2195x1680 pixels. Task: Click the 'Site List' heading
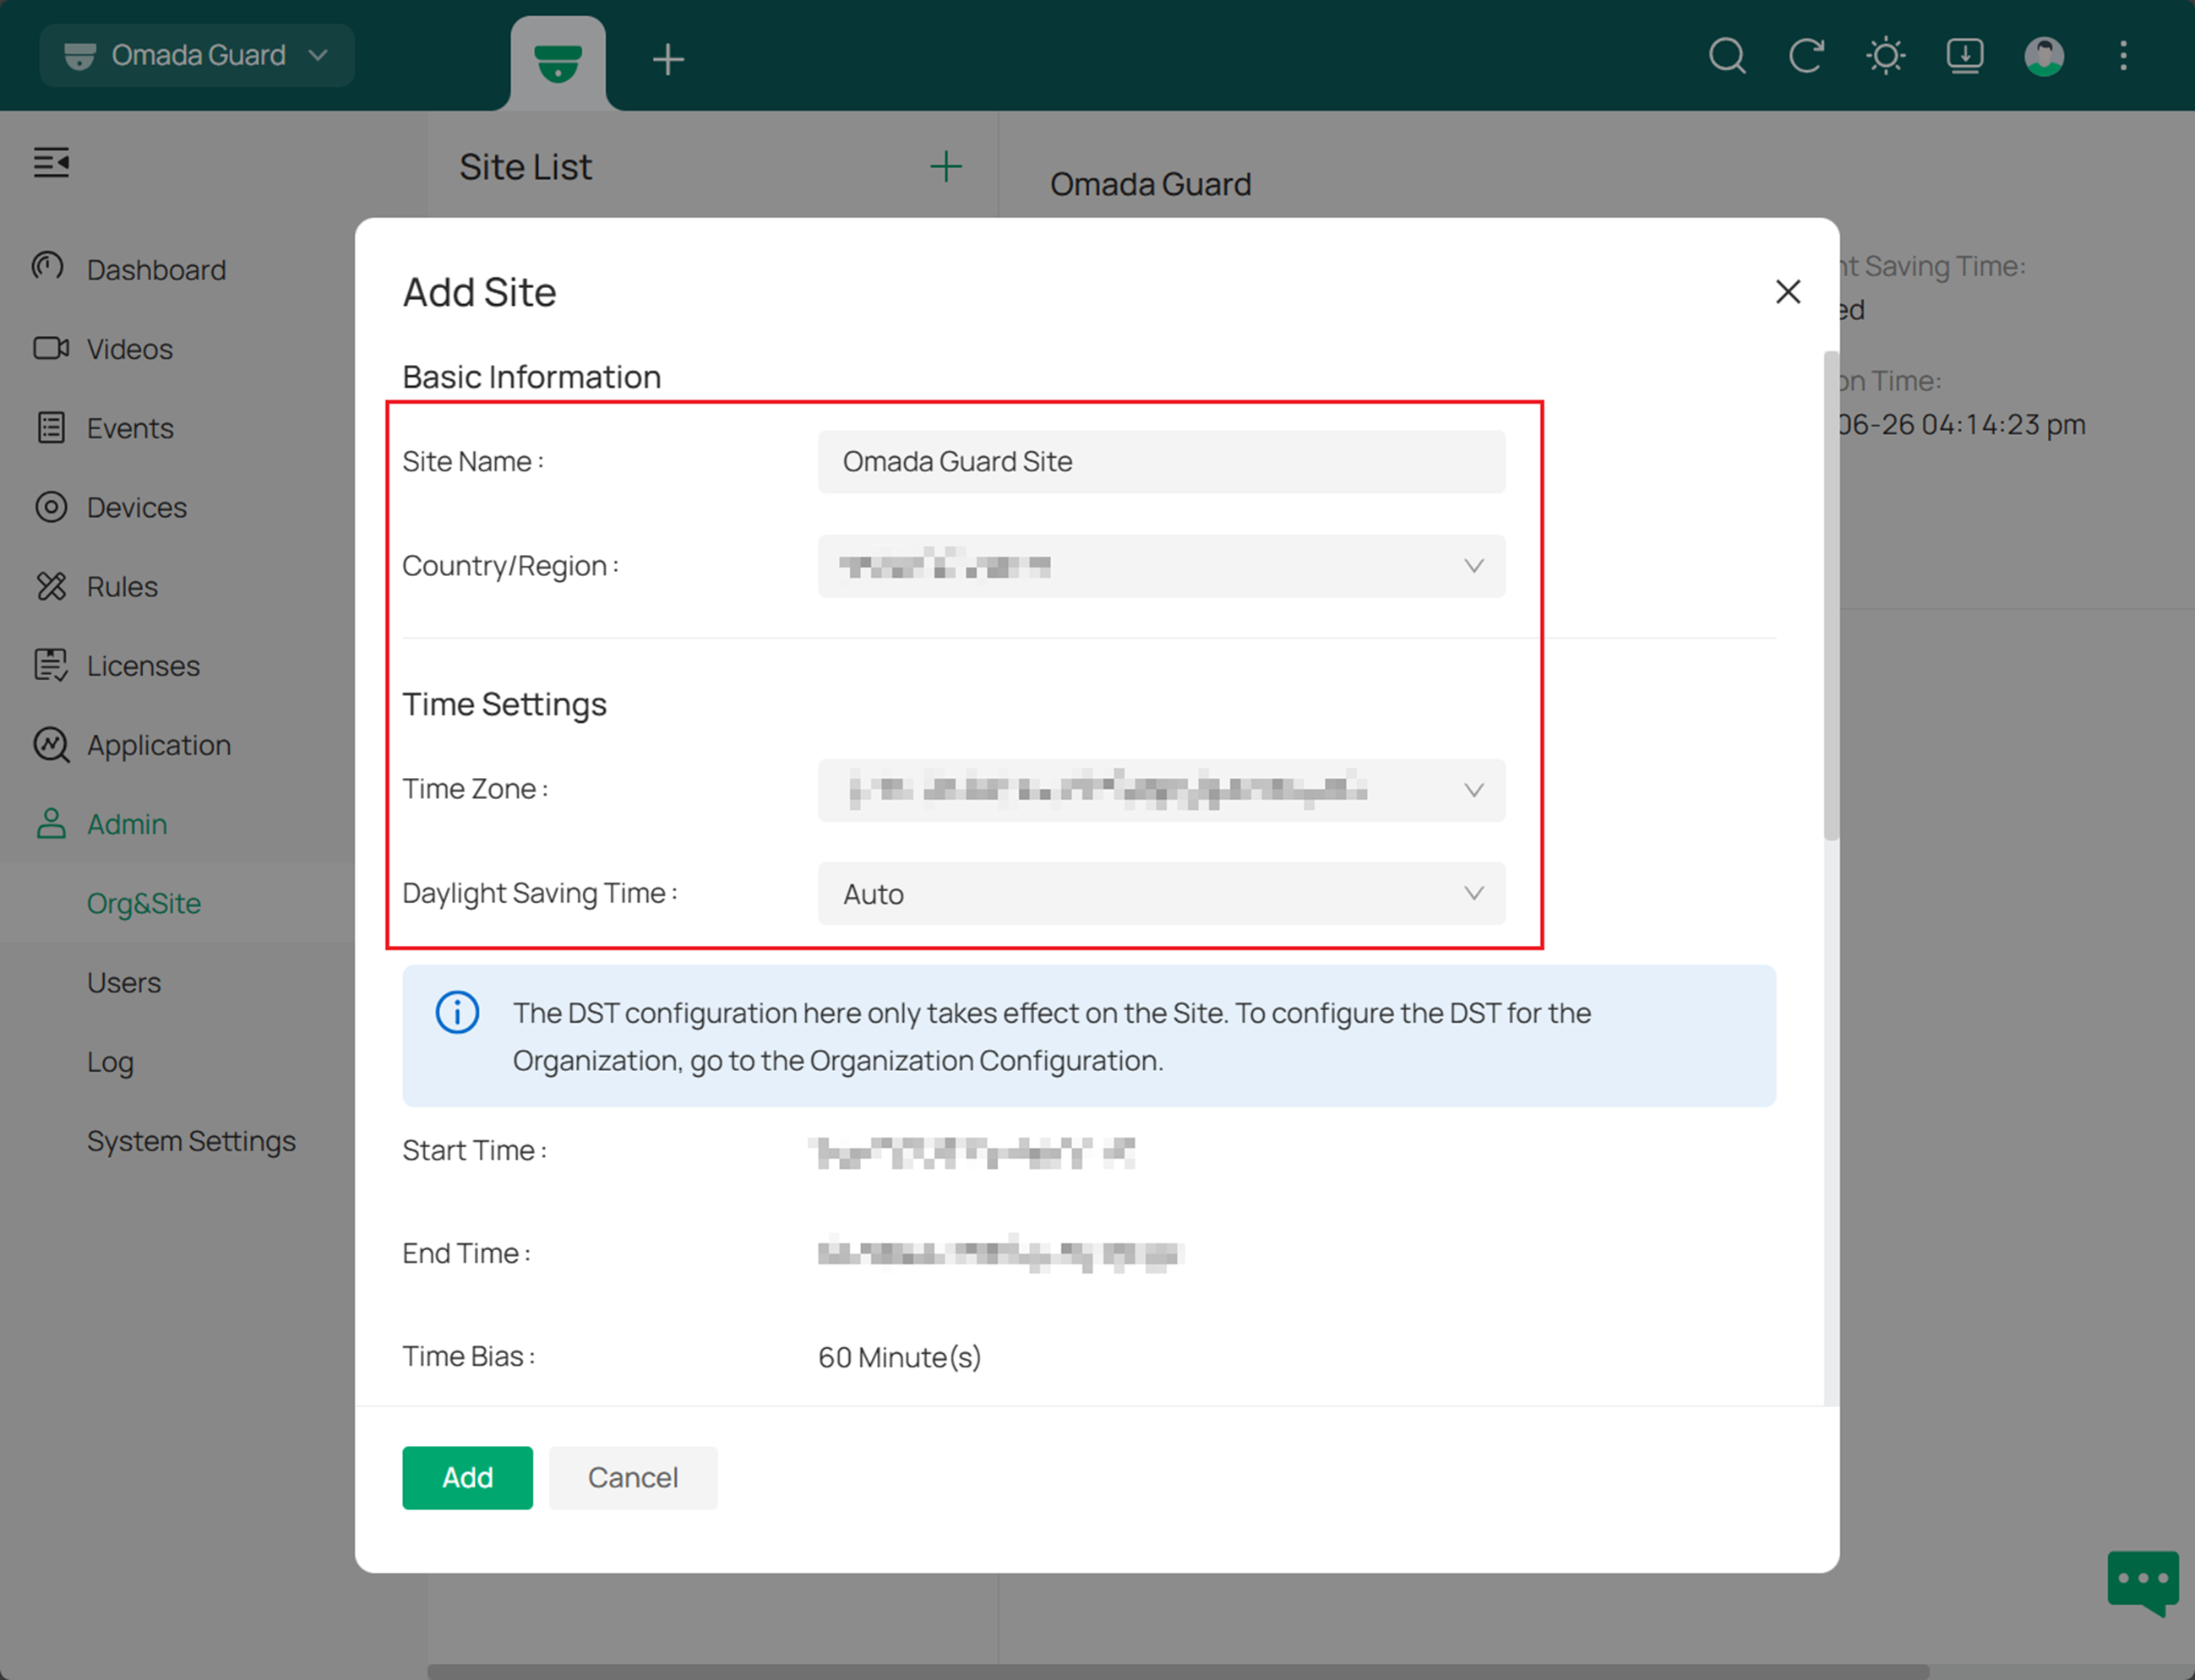pyautogui.click(x=525, y=166)
